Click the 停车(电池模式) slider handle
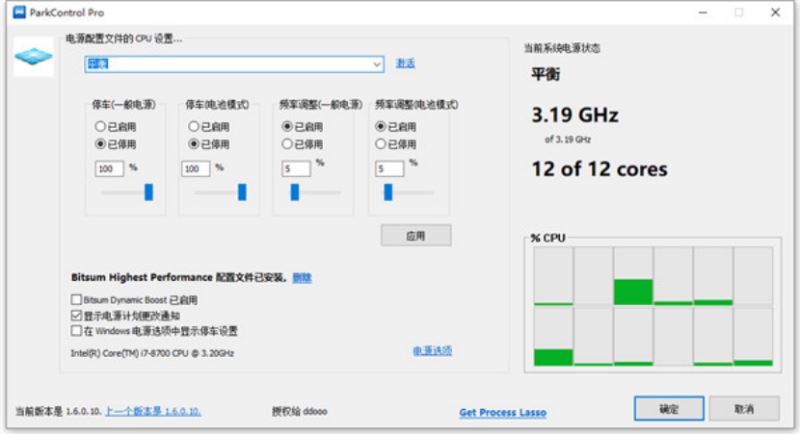Screen dimensions: 800x434 [242, 192]
